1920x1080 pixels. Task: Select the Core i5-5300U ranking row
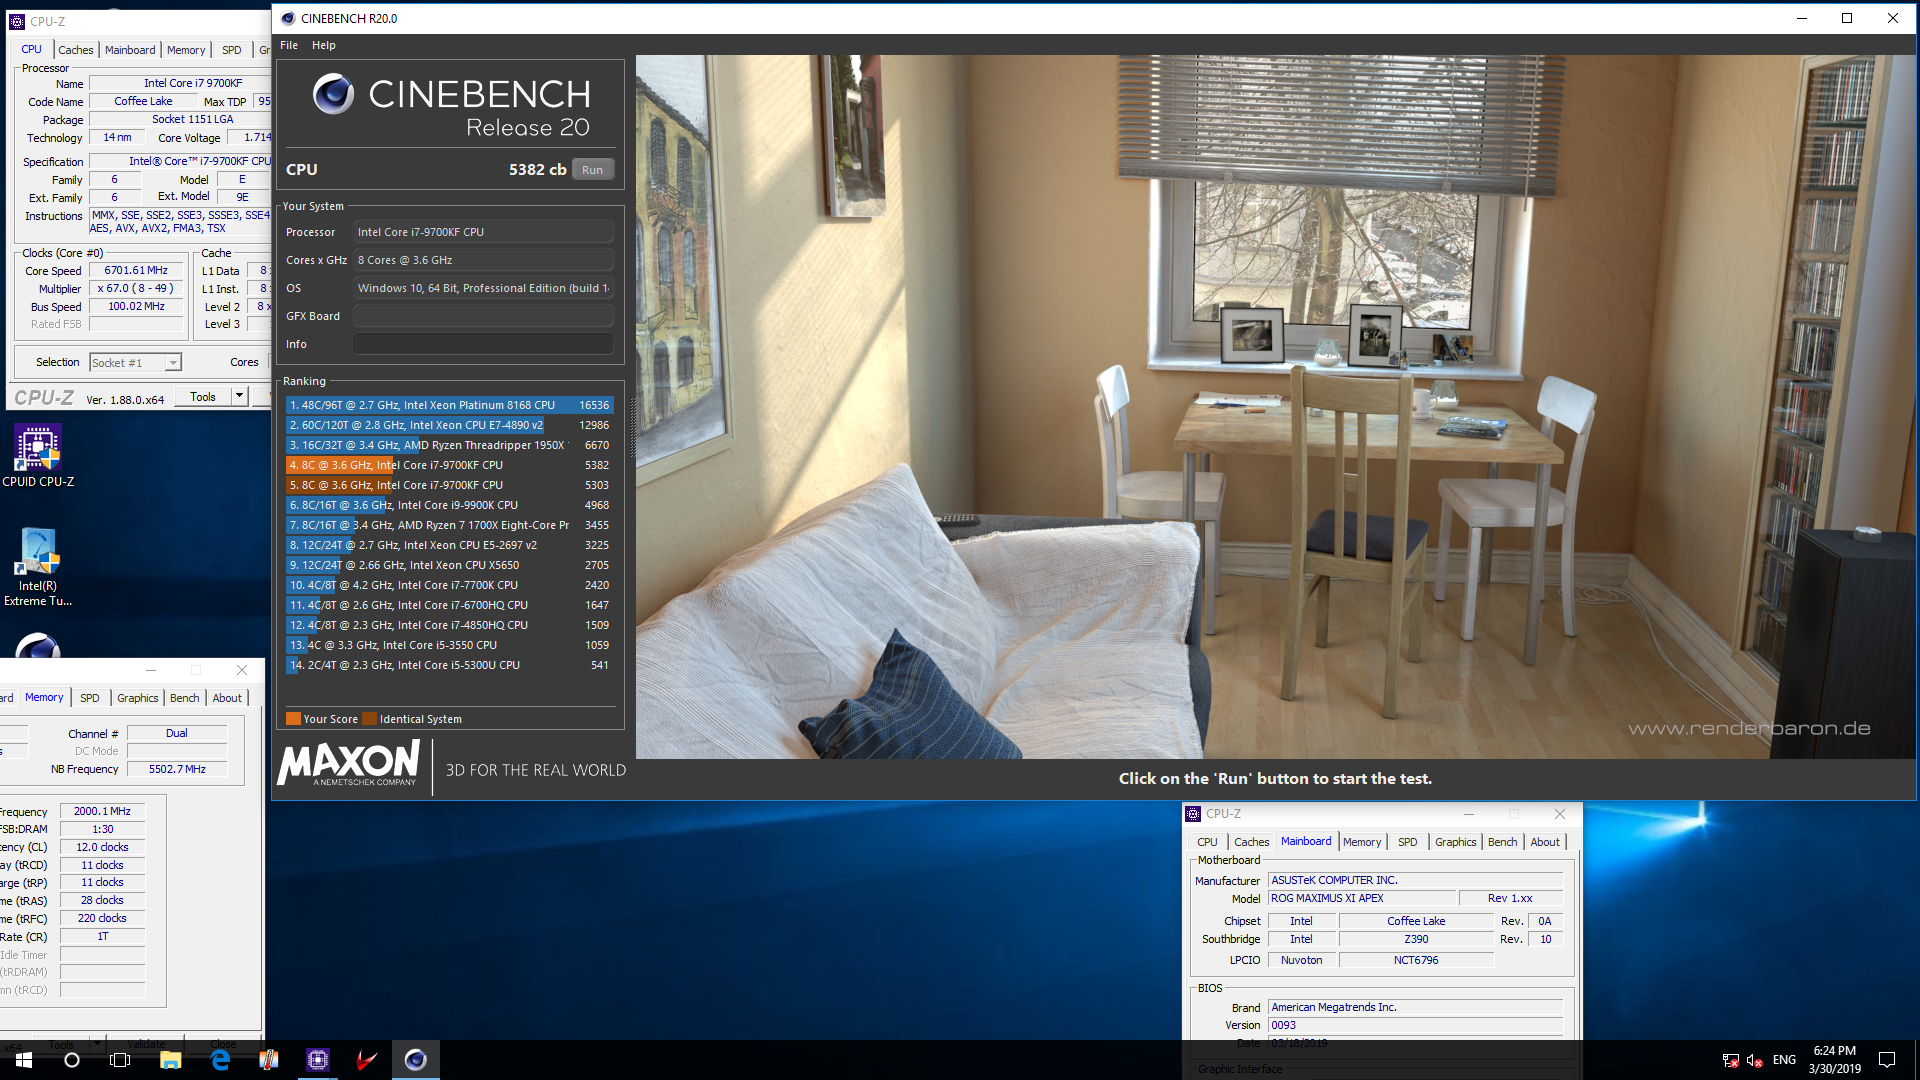[449, 665]
